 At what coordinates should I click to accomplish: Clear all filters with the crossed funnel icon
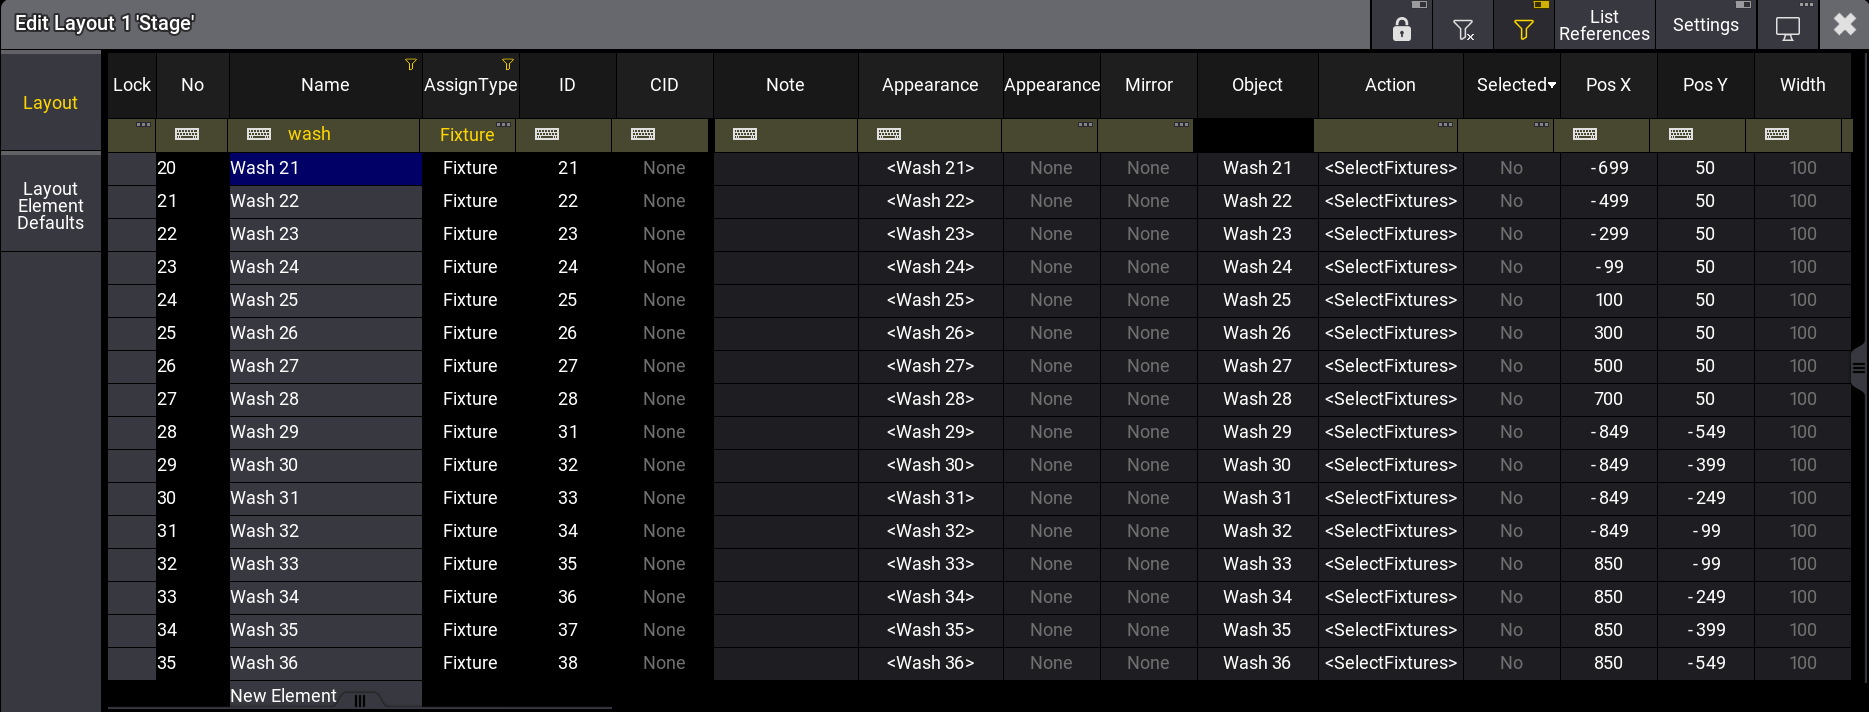(1463, 27)
